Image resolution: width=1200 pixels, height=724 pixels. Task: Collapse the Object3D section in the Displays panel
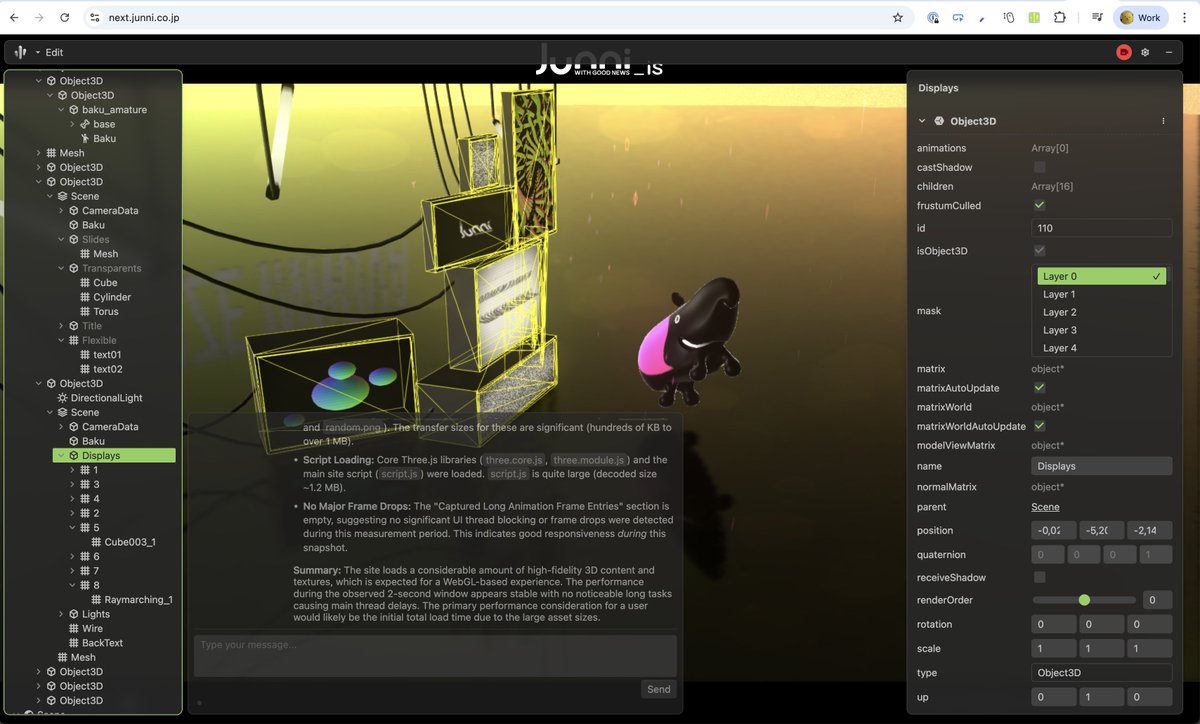(922, 120)
